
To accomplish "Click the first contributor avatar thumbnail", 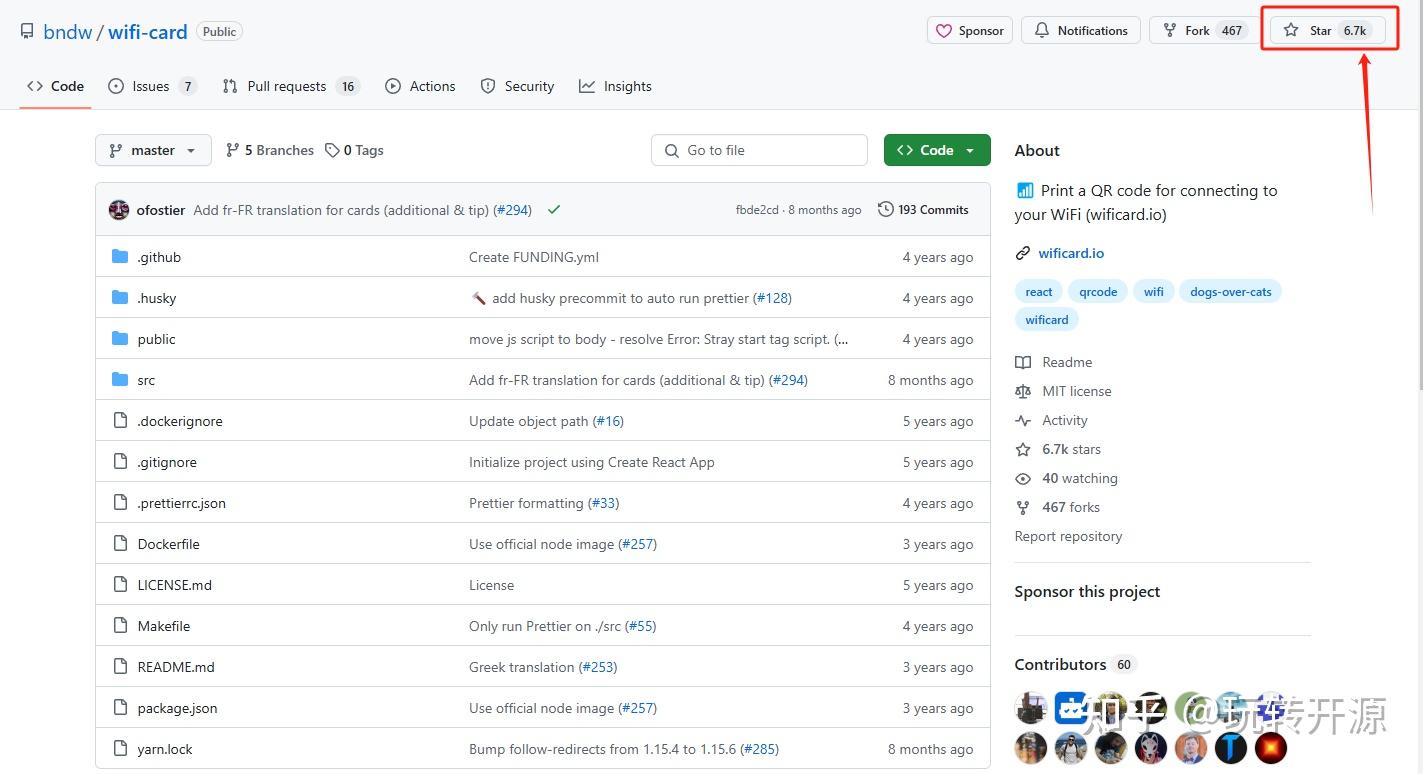I will pyautogui.click(x=1030, y=709).
